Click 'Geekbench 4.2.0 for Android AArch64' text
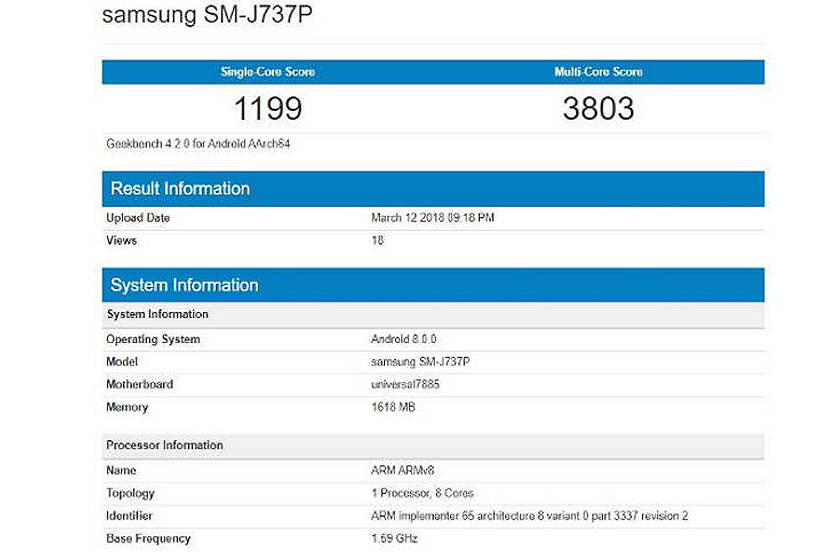The width and height of the screenshot is (840, 560). pyautogui.click(x=198, y=144)
